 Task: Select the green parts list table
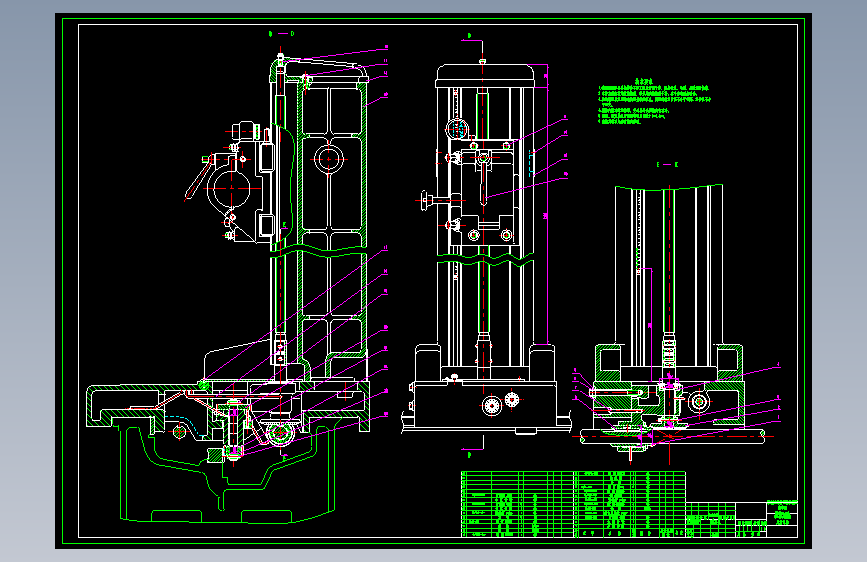[573, 504]
